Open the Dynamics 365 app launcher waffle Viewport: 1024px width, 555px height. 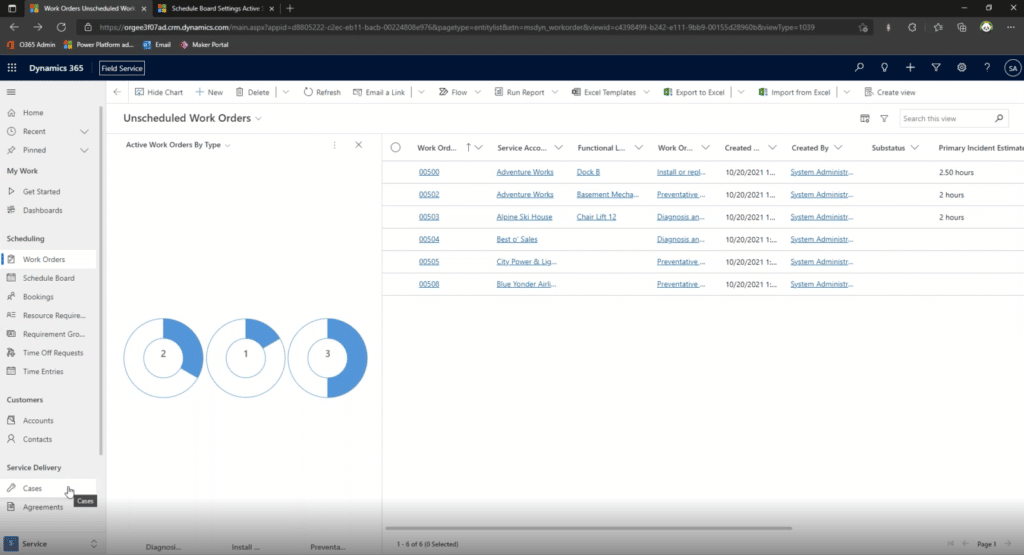pyautogui.click(x=12, y=68)
